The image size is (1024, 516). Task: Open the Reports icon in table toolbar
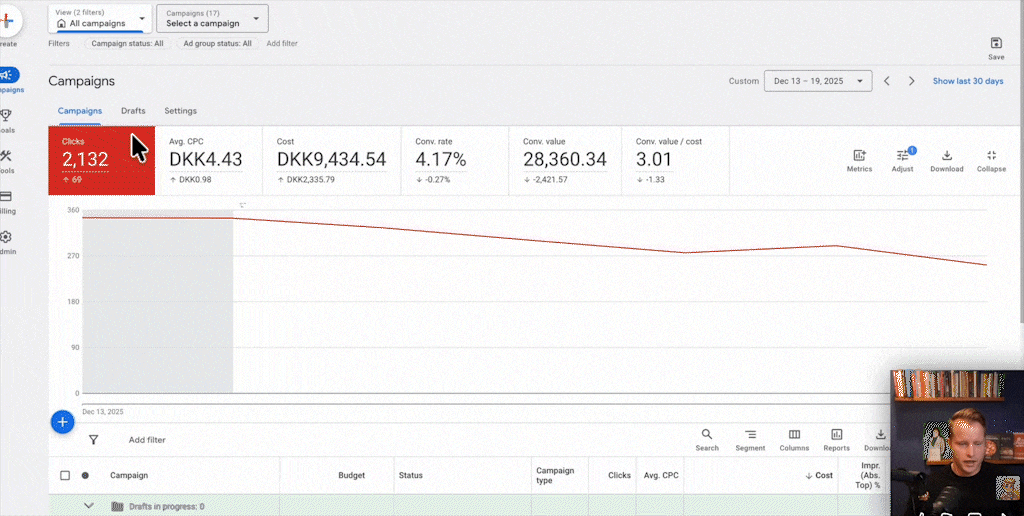click(x=837, y=435)
